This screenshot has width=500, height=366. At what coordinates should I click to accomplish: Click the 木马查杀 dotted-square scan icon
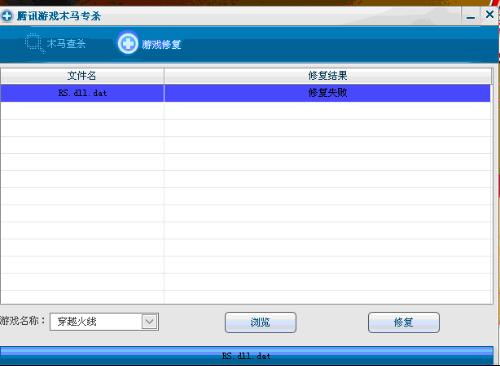point(35,43)
